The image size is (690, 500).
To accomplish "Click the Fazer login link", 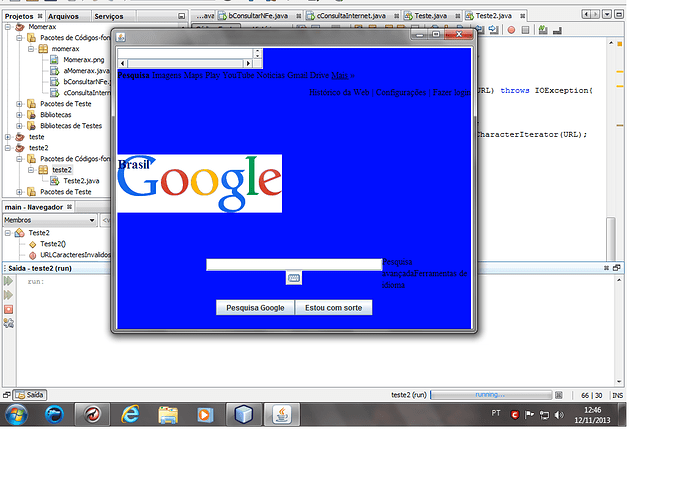I will click(x=451, y=92).
